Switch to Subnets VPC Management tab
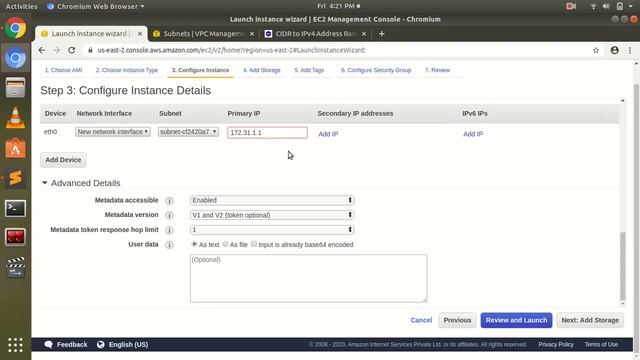 pyautogui.click(x=203, y=34)
